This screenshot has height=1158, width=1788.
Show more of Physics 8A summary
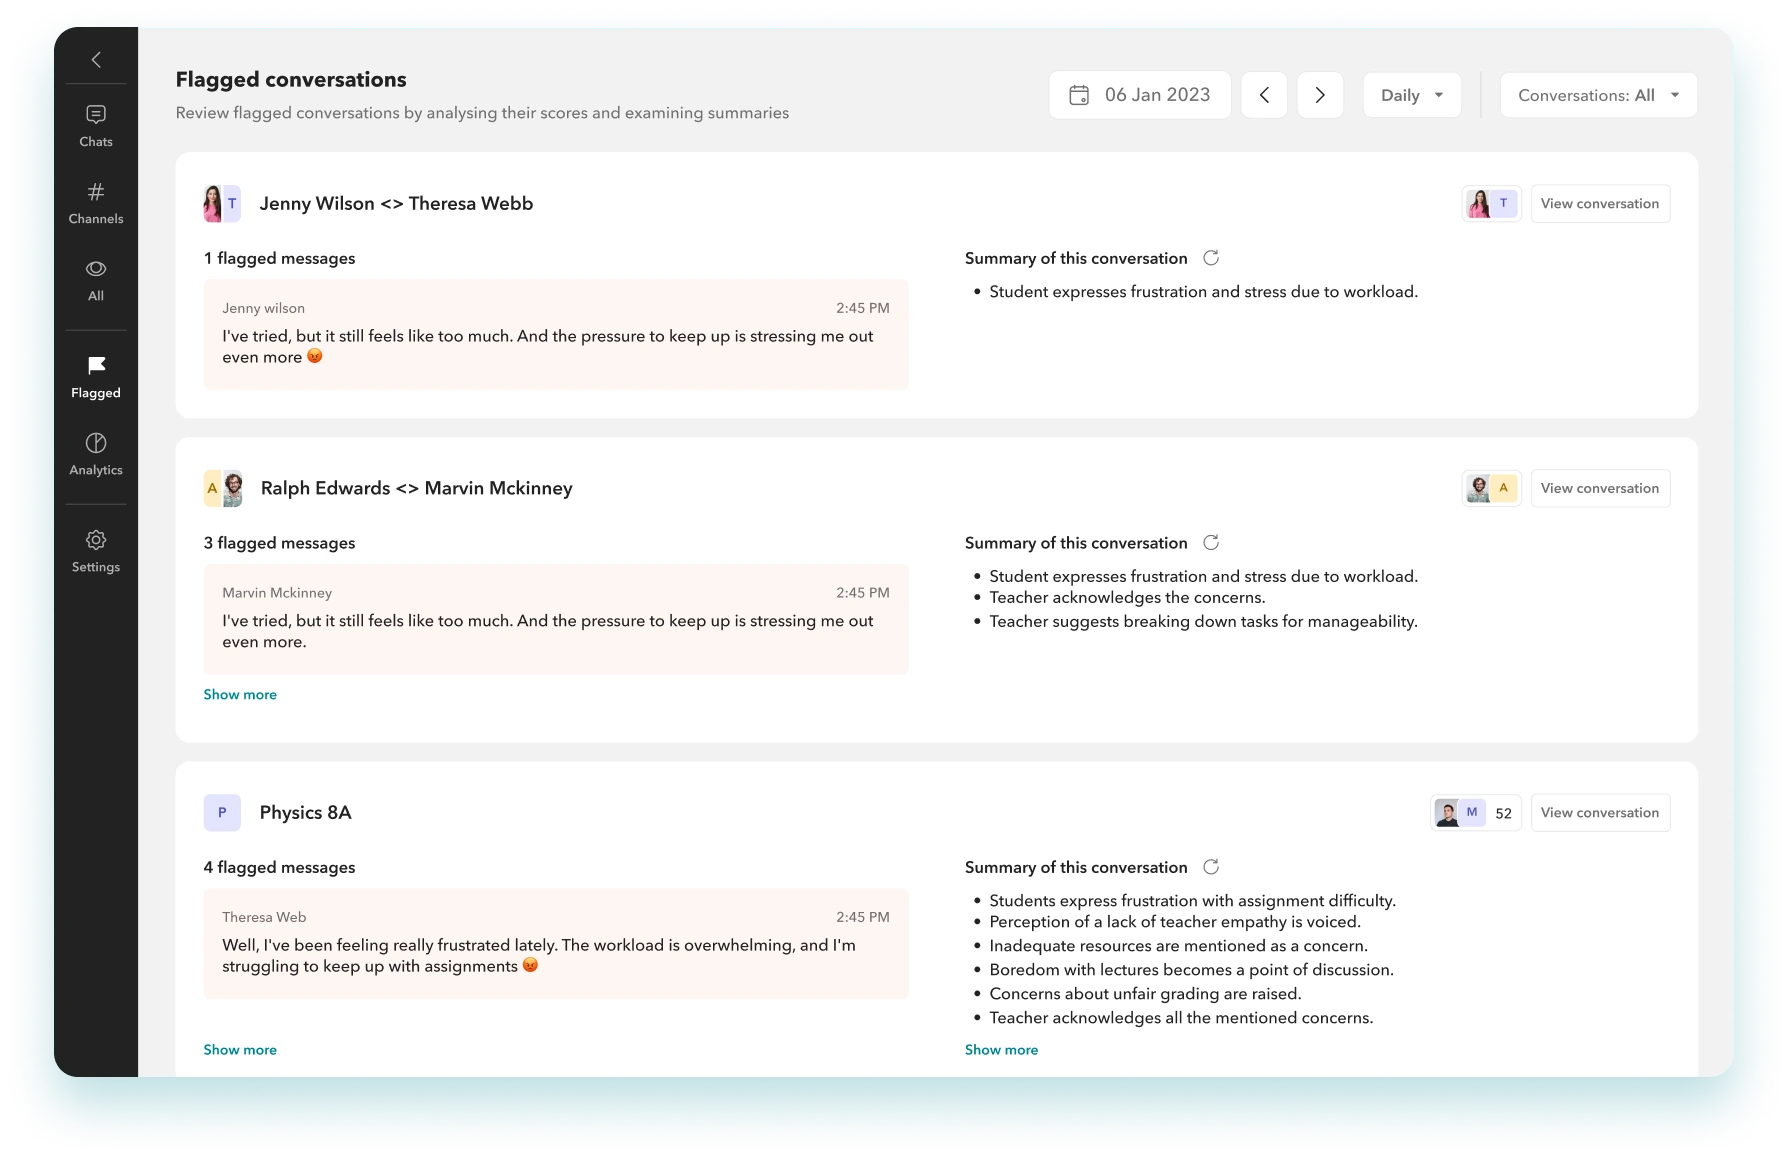click(x=1001, y=1050)
